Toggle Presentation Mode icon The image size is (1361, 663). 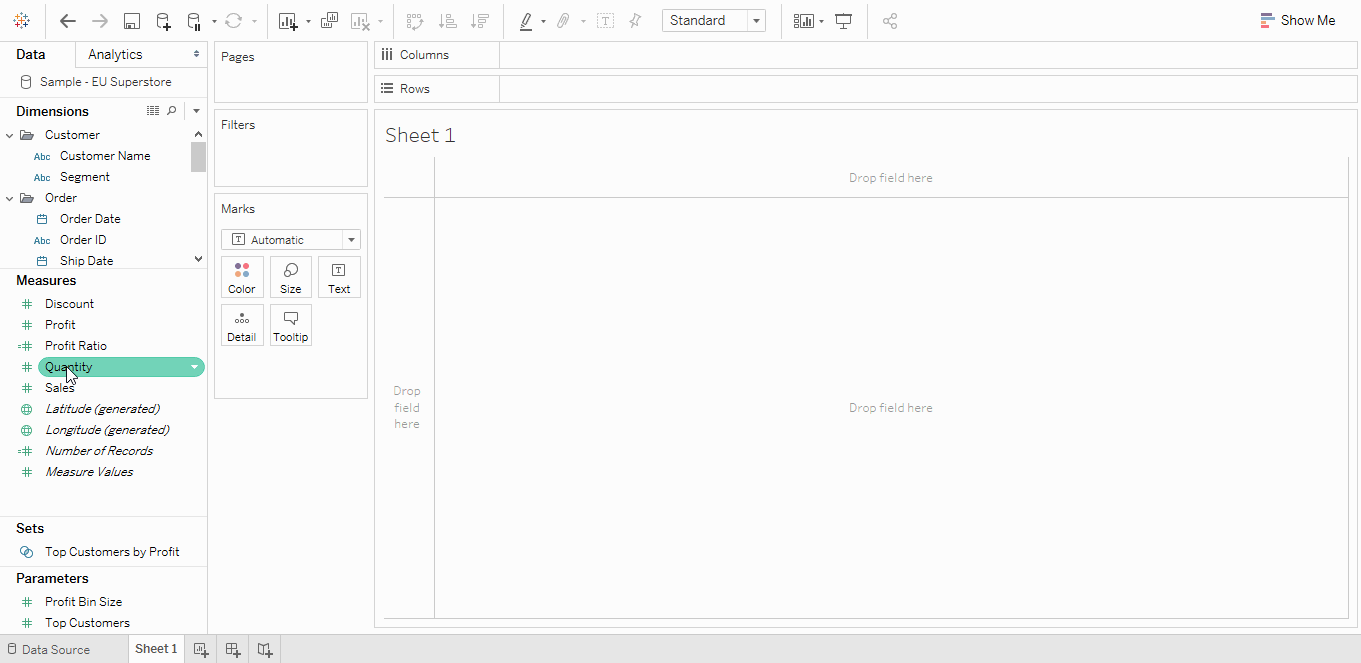coord(843,21)
